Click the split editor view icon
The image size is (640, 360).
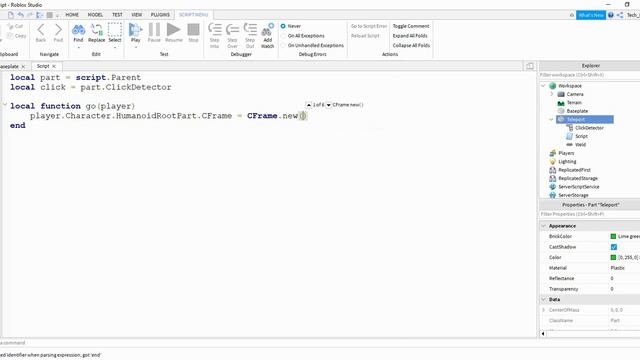click(530, 66)
